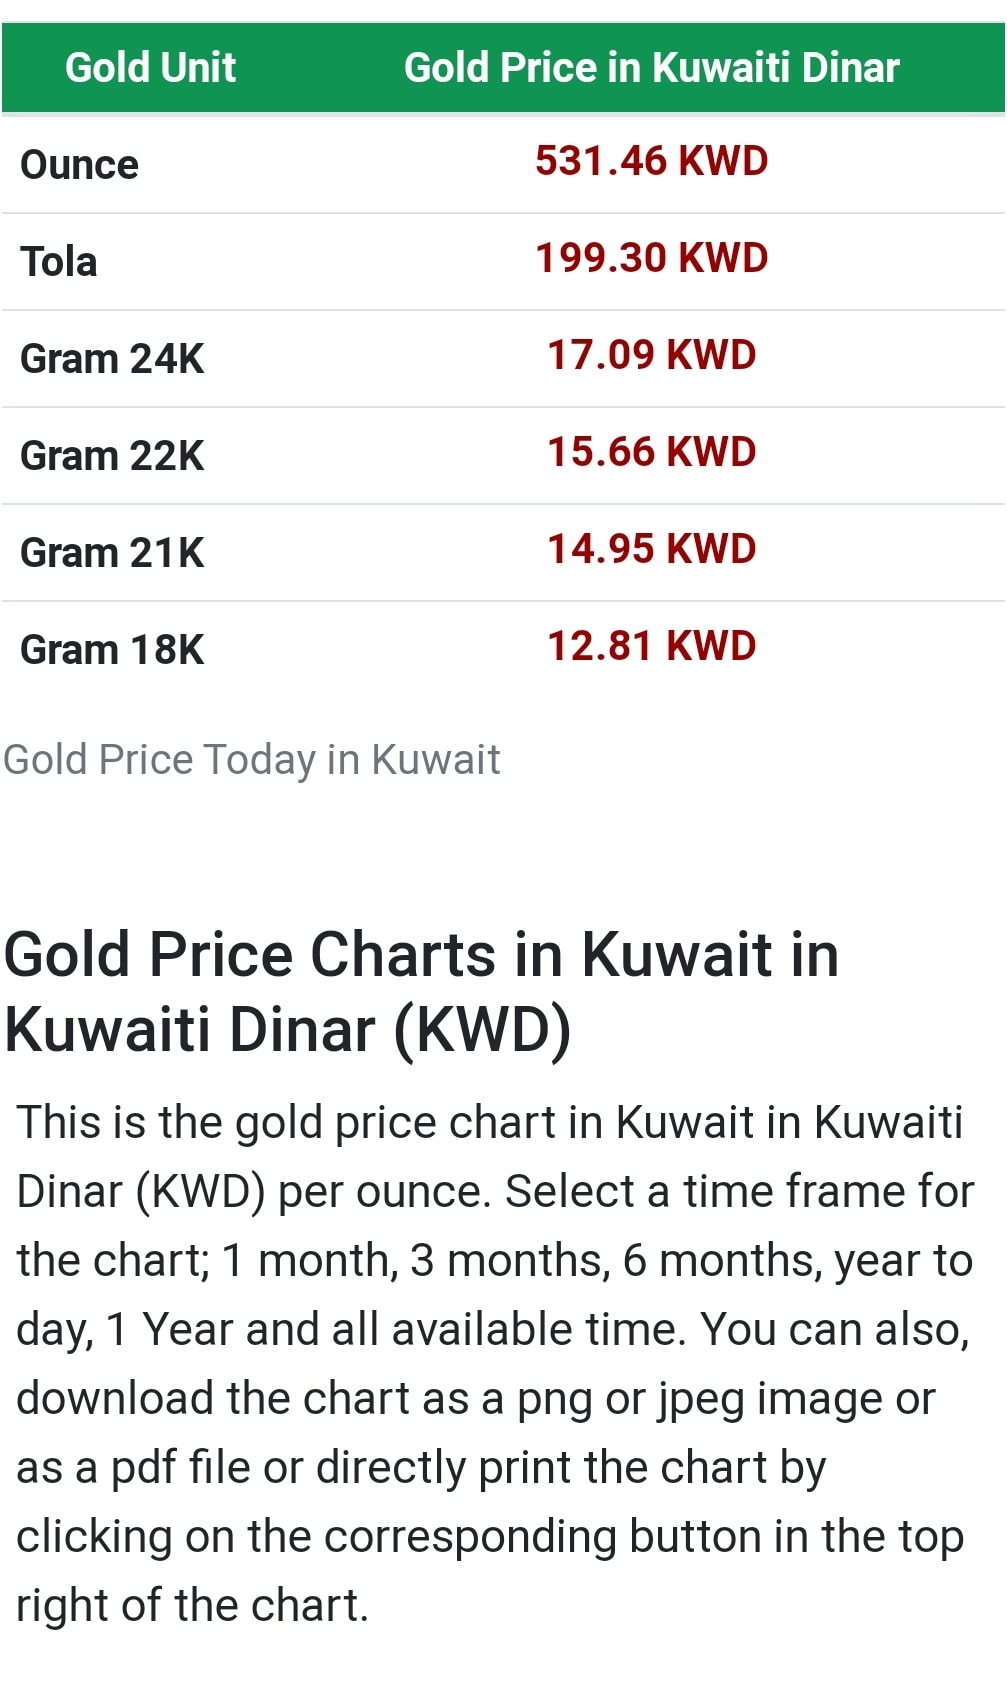This screenshot has height=1686, width=1007.
Task: Select the Gram 24K row label
Action: 112,359
